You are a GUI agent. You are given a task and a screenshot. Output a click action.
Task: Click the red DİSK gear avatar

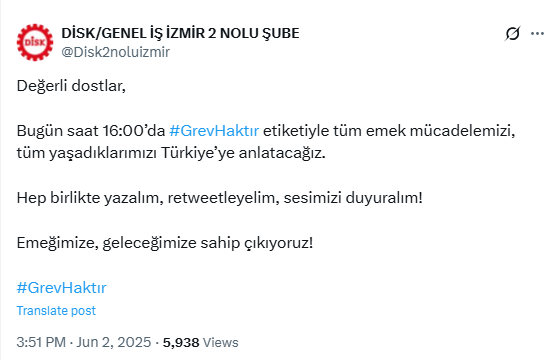click(35, 42)
